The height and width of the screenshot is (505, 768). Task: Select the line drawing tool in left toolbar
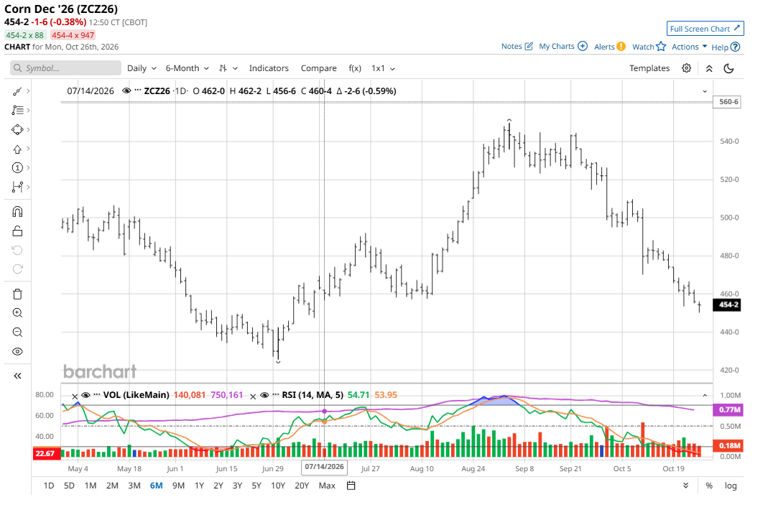click(x=17, y=91)
